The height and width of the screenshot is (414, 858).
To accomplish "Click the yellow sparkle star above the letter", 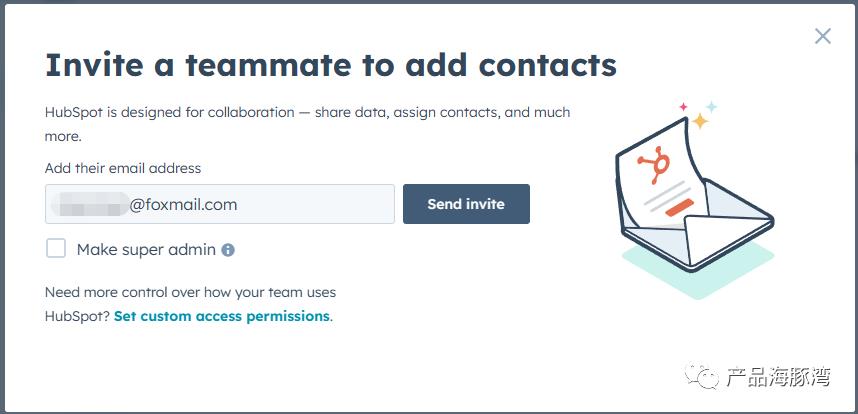I will [x=700, y=120].
